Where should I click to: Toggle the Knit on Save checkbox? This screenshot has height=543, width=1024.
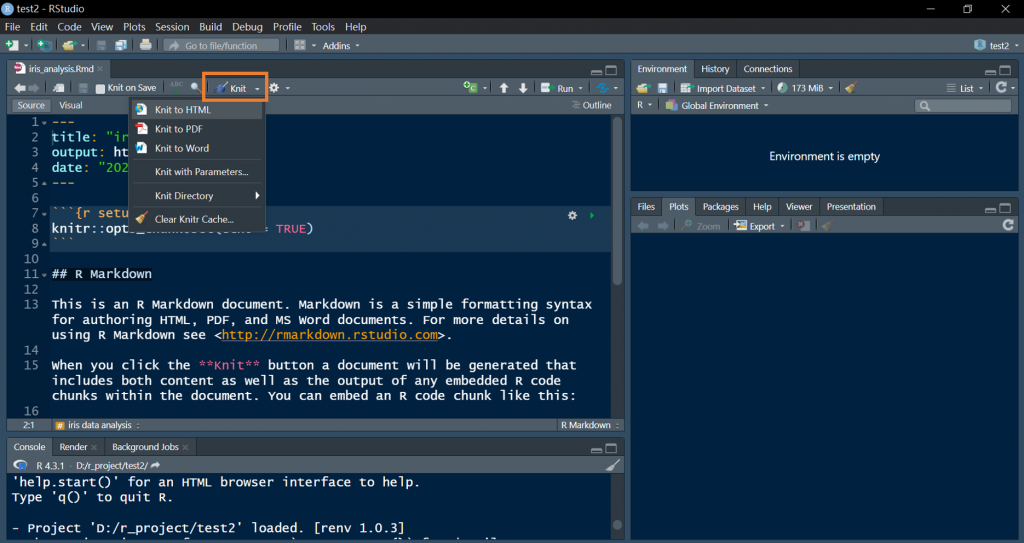click(100, 88)
